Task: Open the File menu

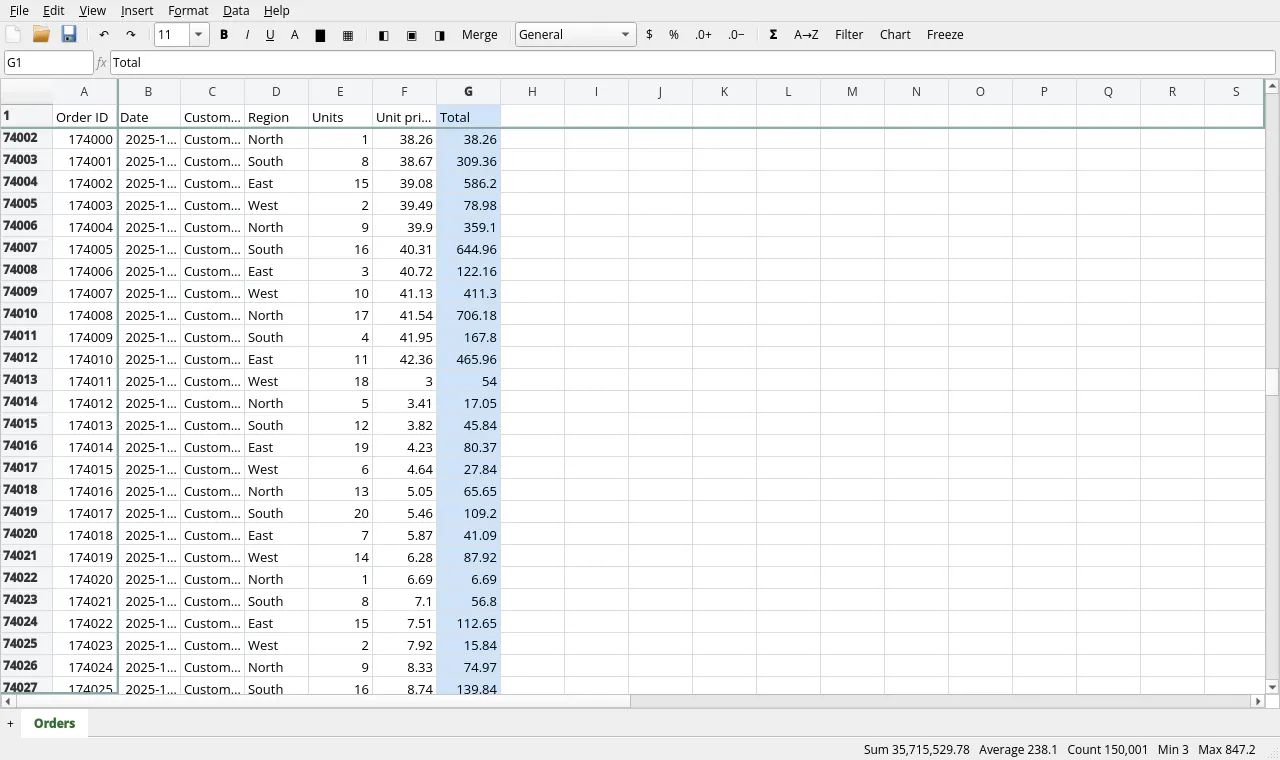Action: (19, 10)
